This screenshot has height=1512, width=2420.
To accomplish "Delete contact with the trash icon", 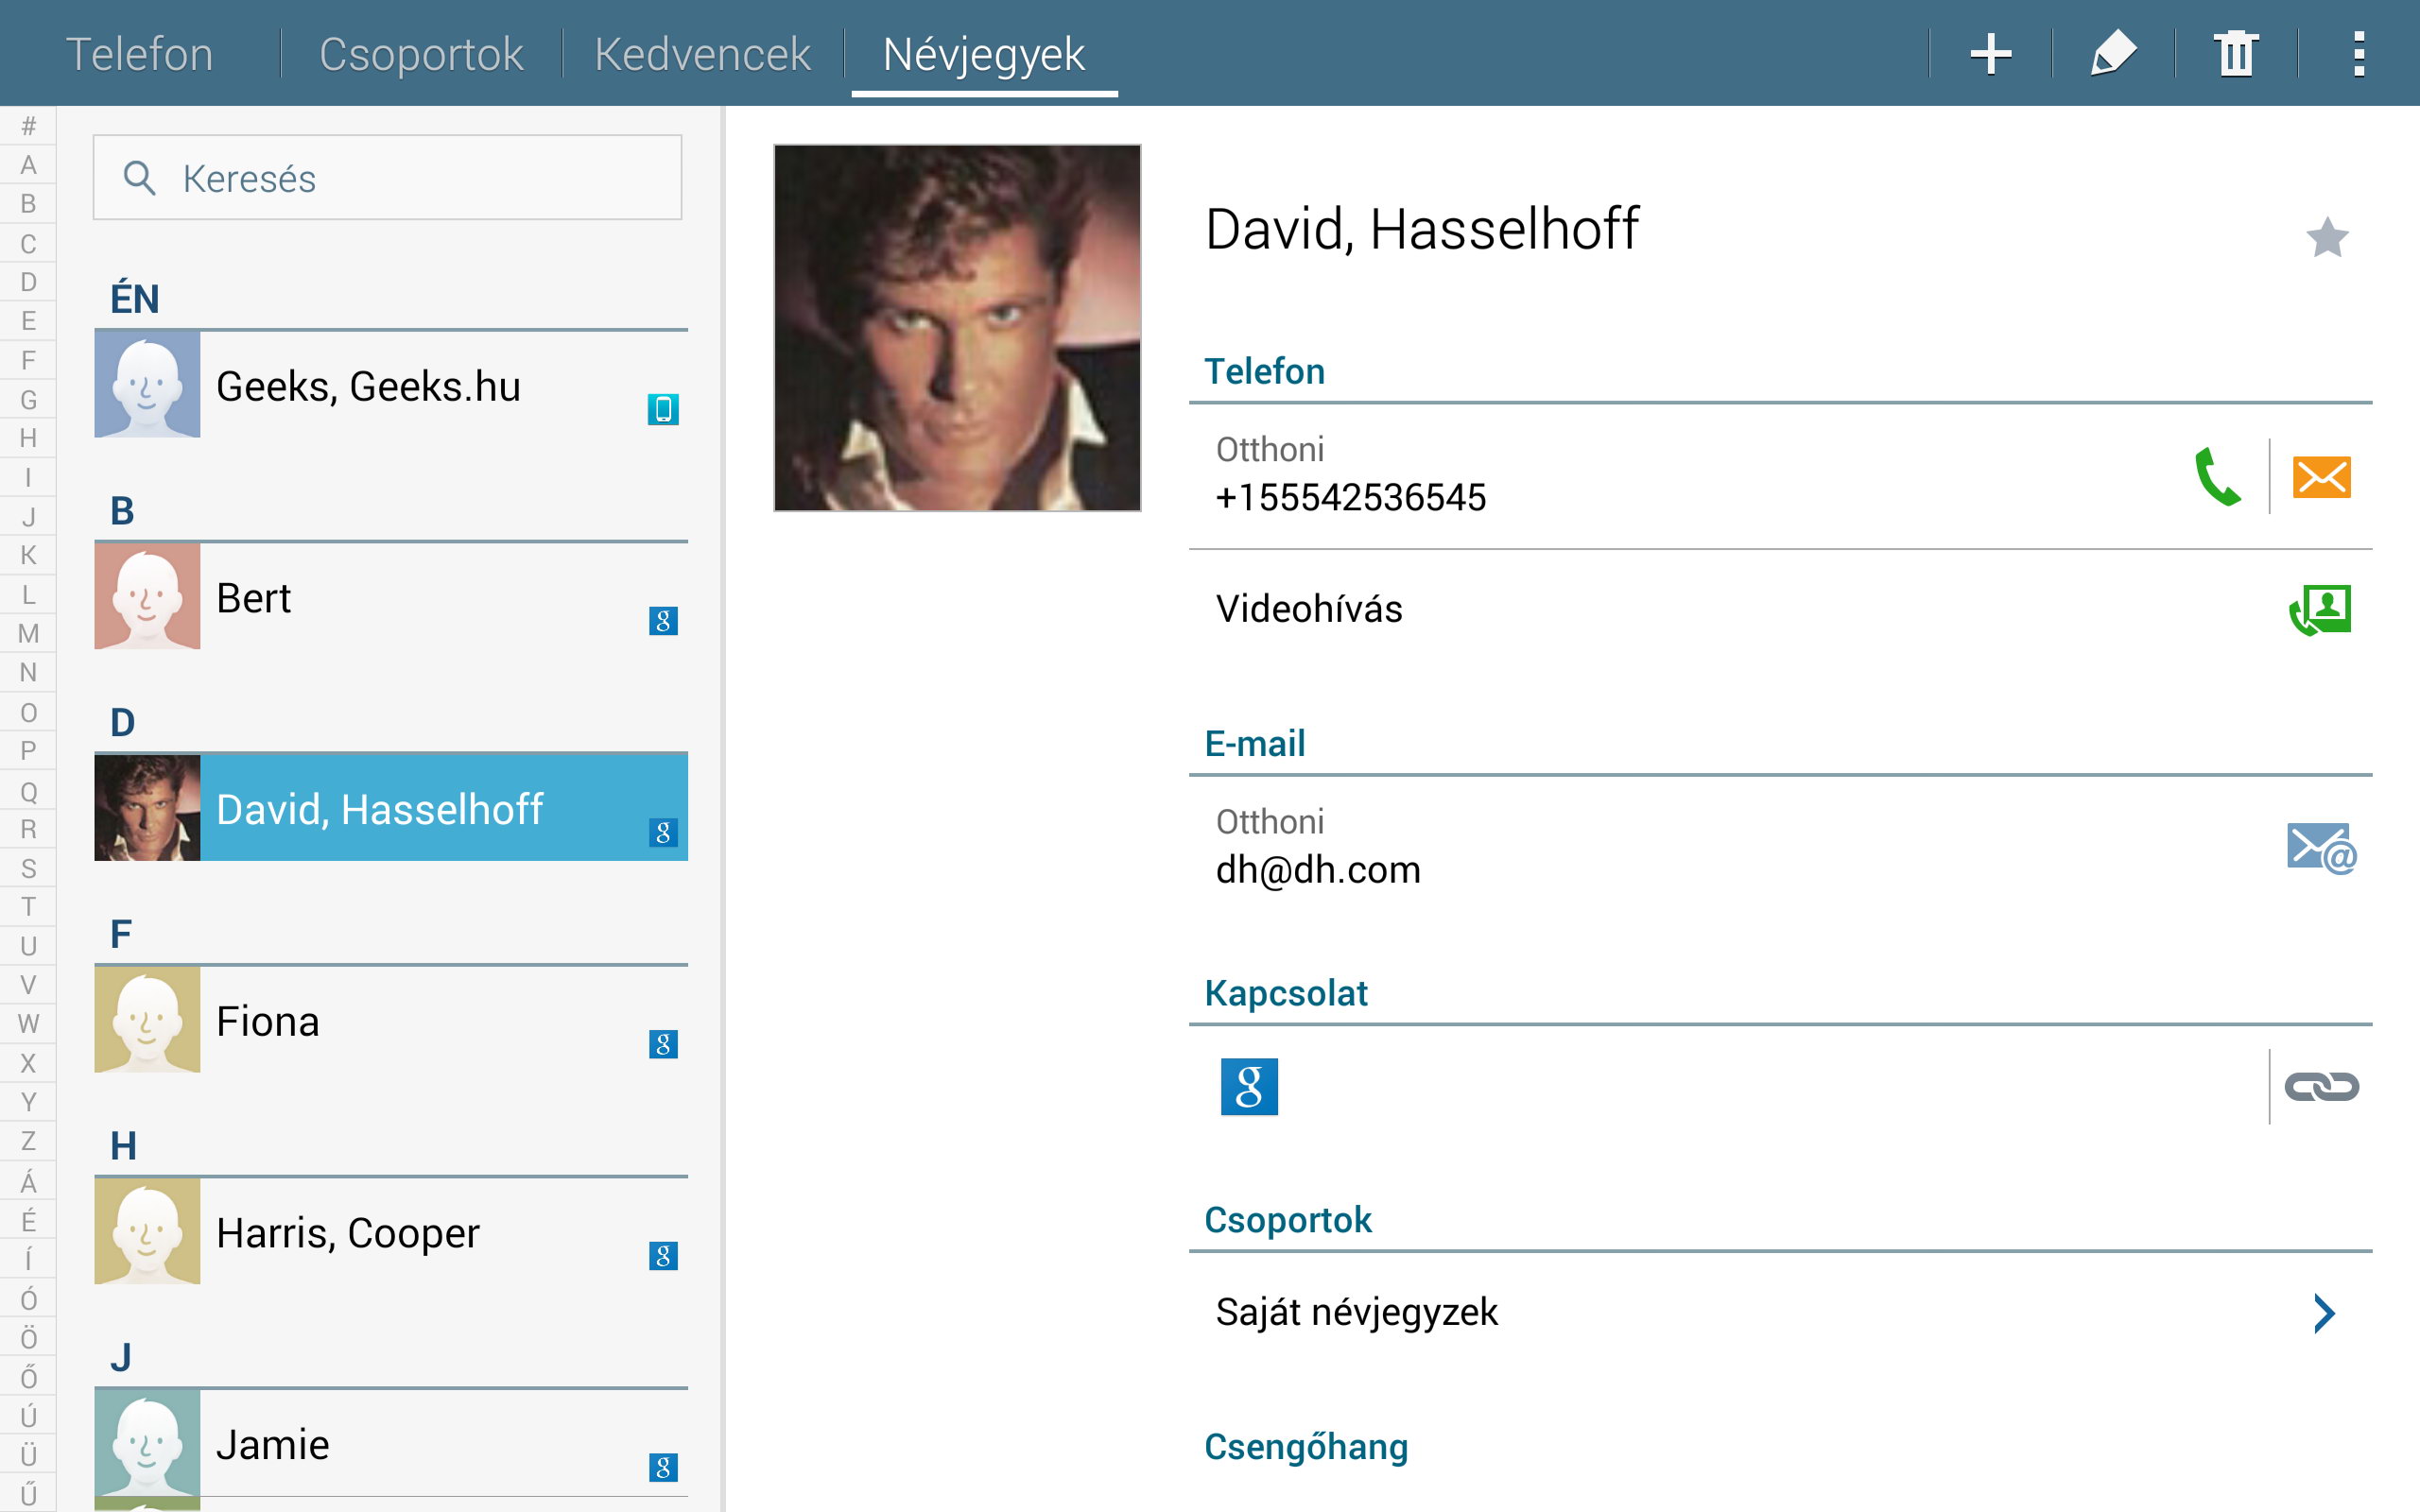I will tap(2236, 54).
